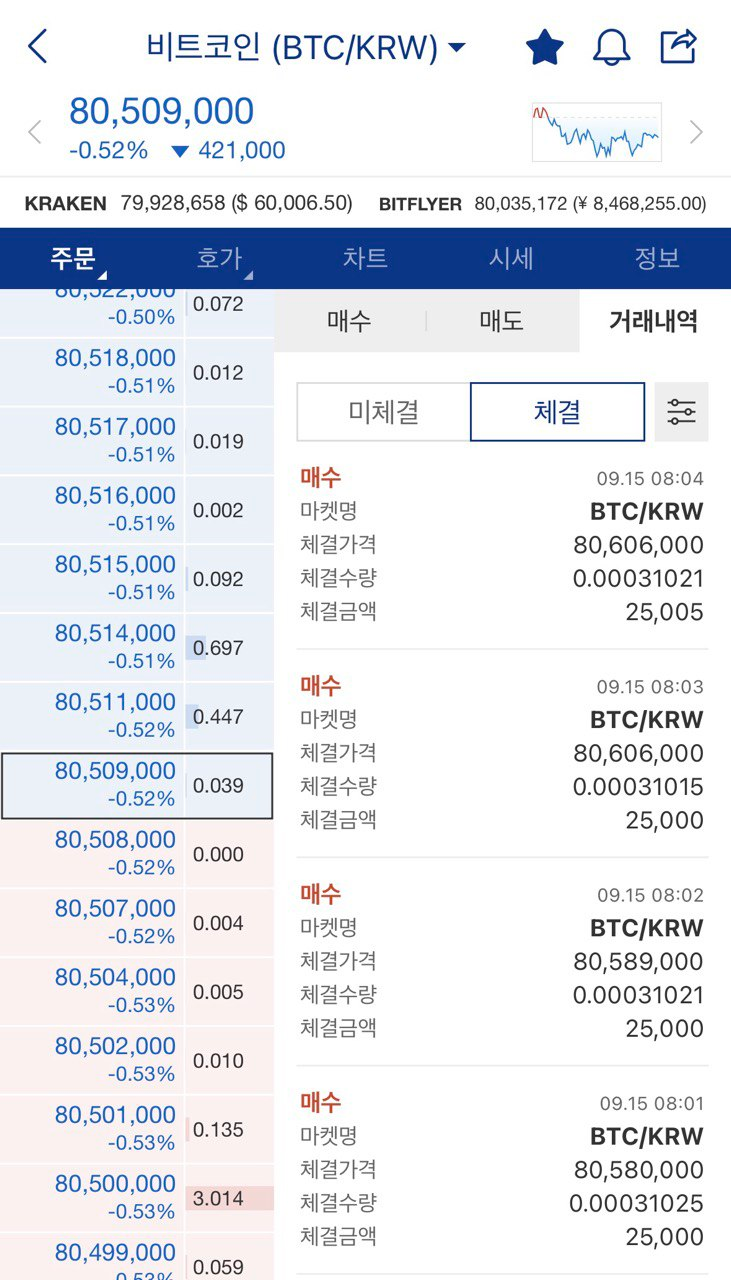
Task: Select the 미체결 toggle
Action: pyautogui.click(x=383, y=412)
